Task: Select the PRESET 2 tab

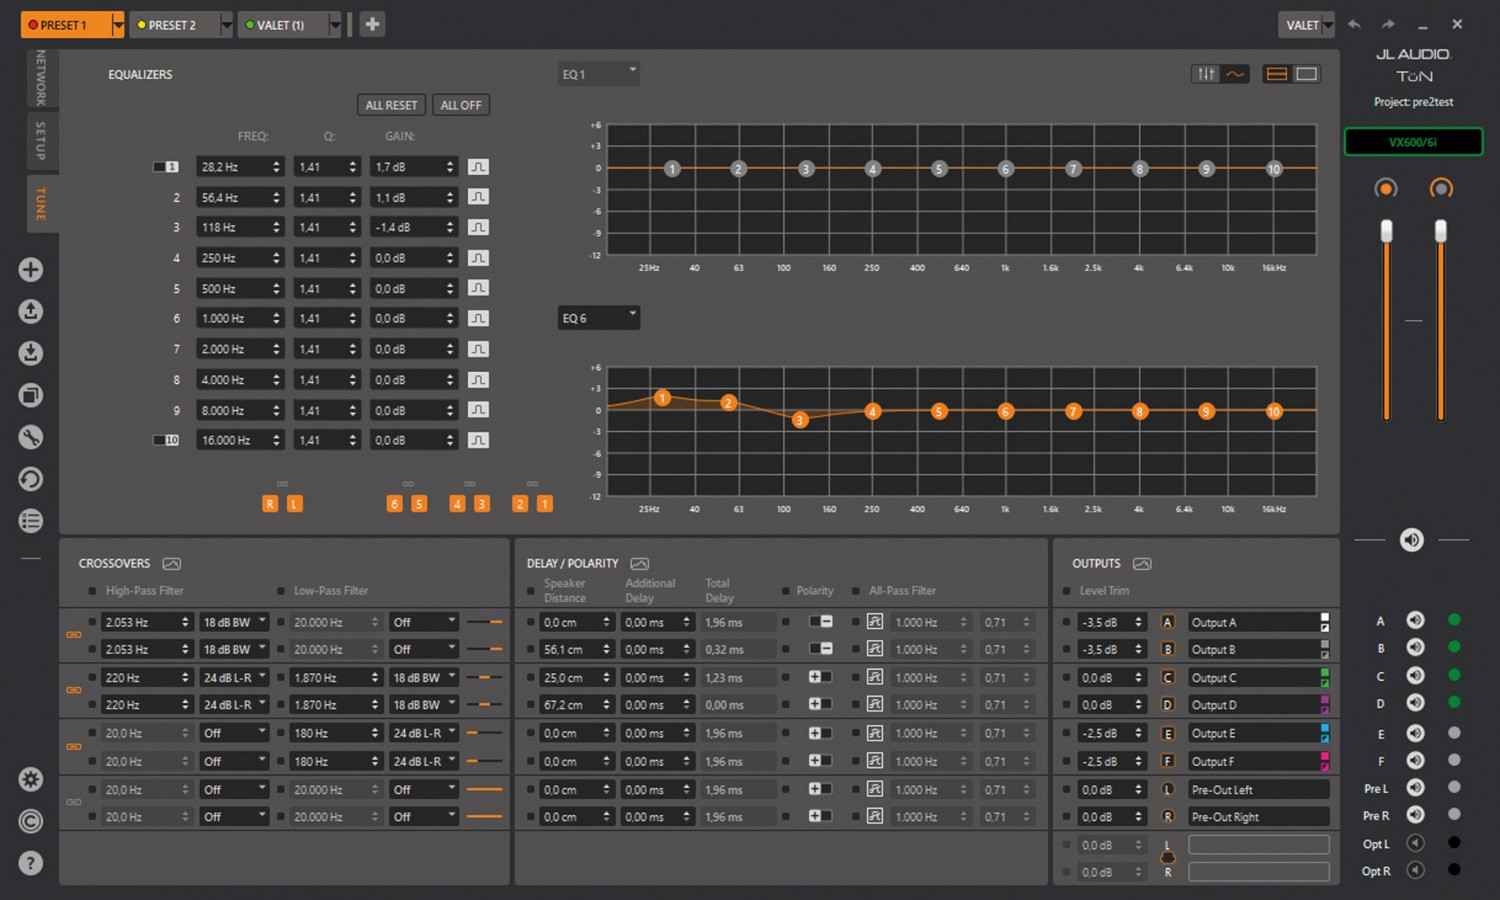Action: coord(175,25)
